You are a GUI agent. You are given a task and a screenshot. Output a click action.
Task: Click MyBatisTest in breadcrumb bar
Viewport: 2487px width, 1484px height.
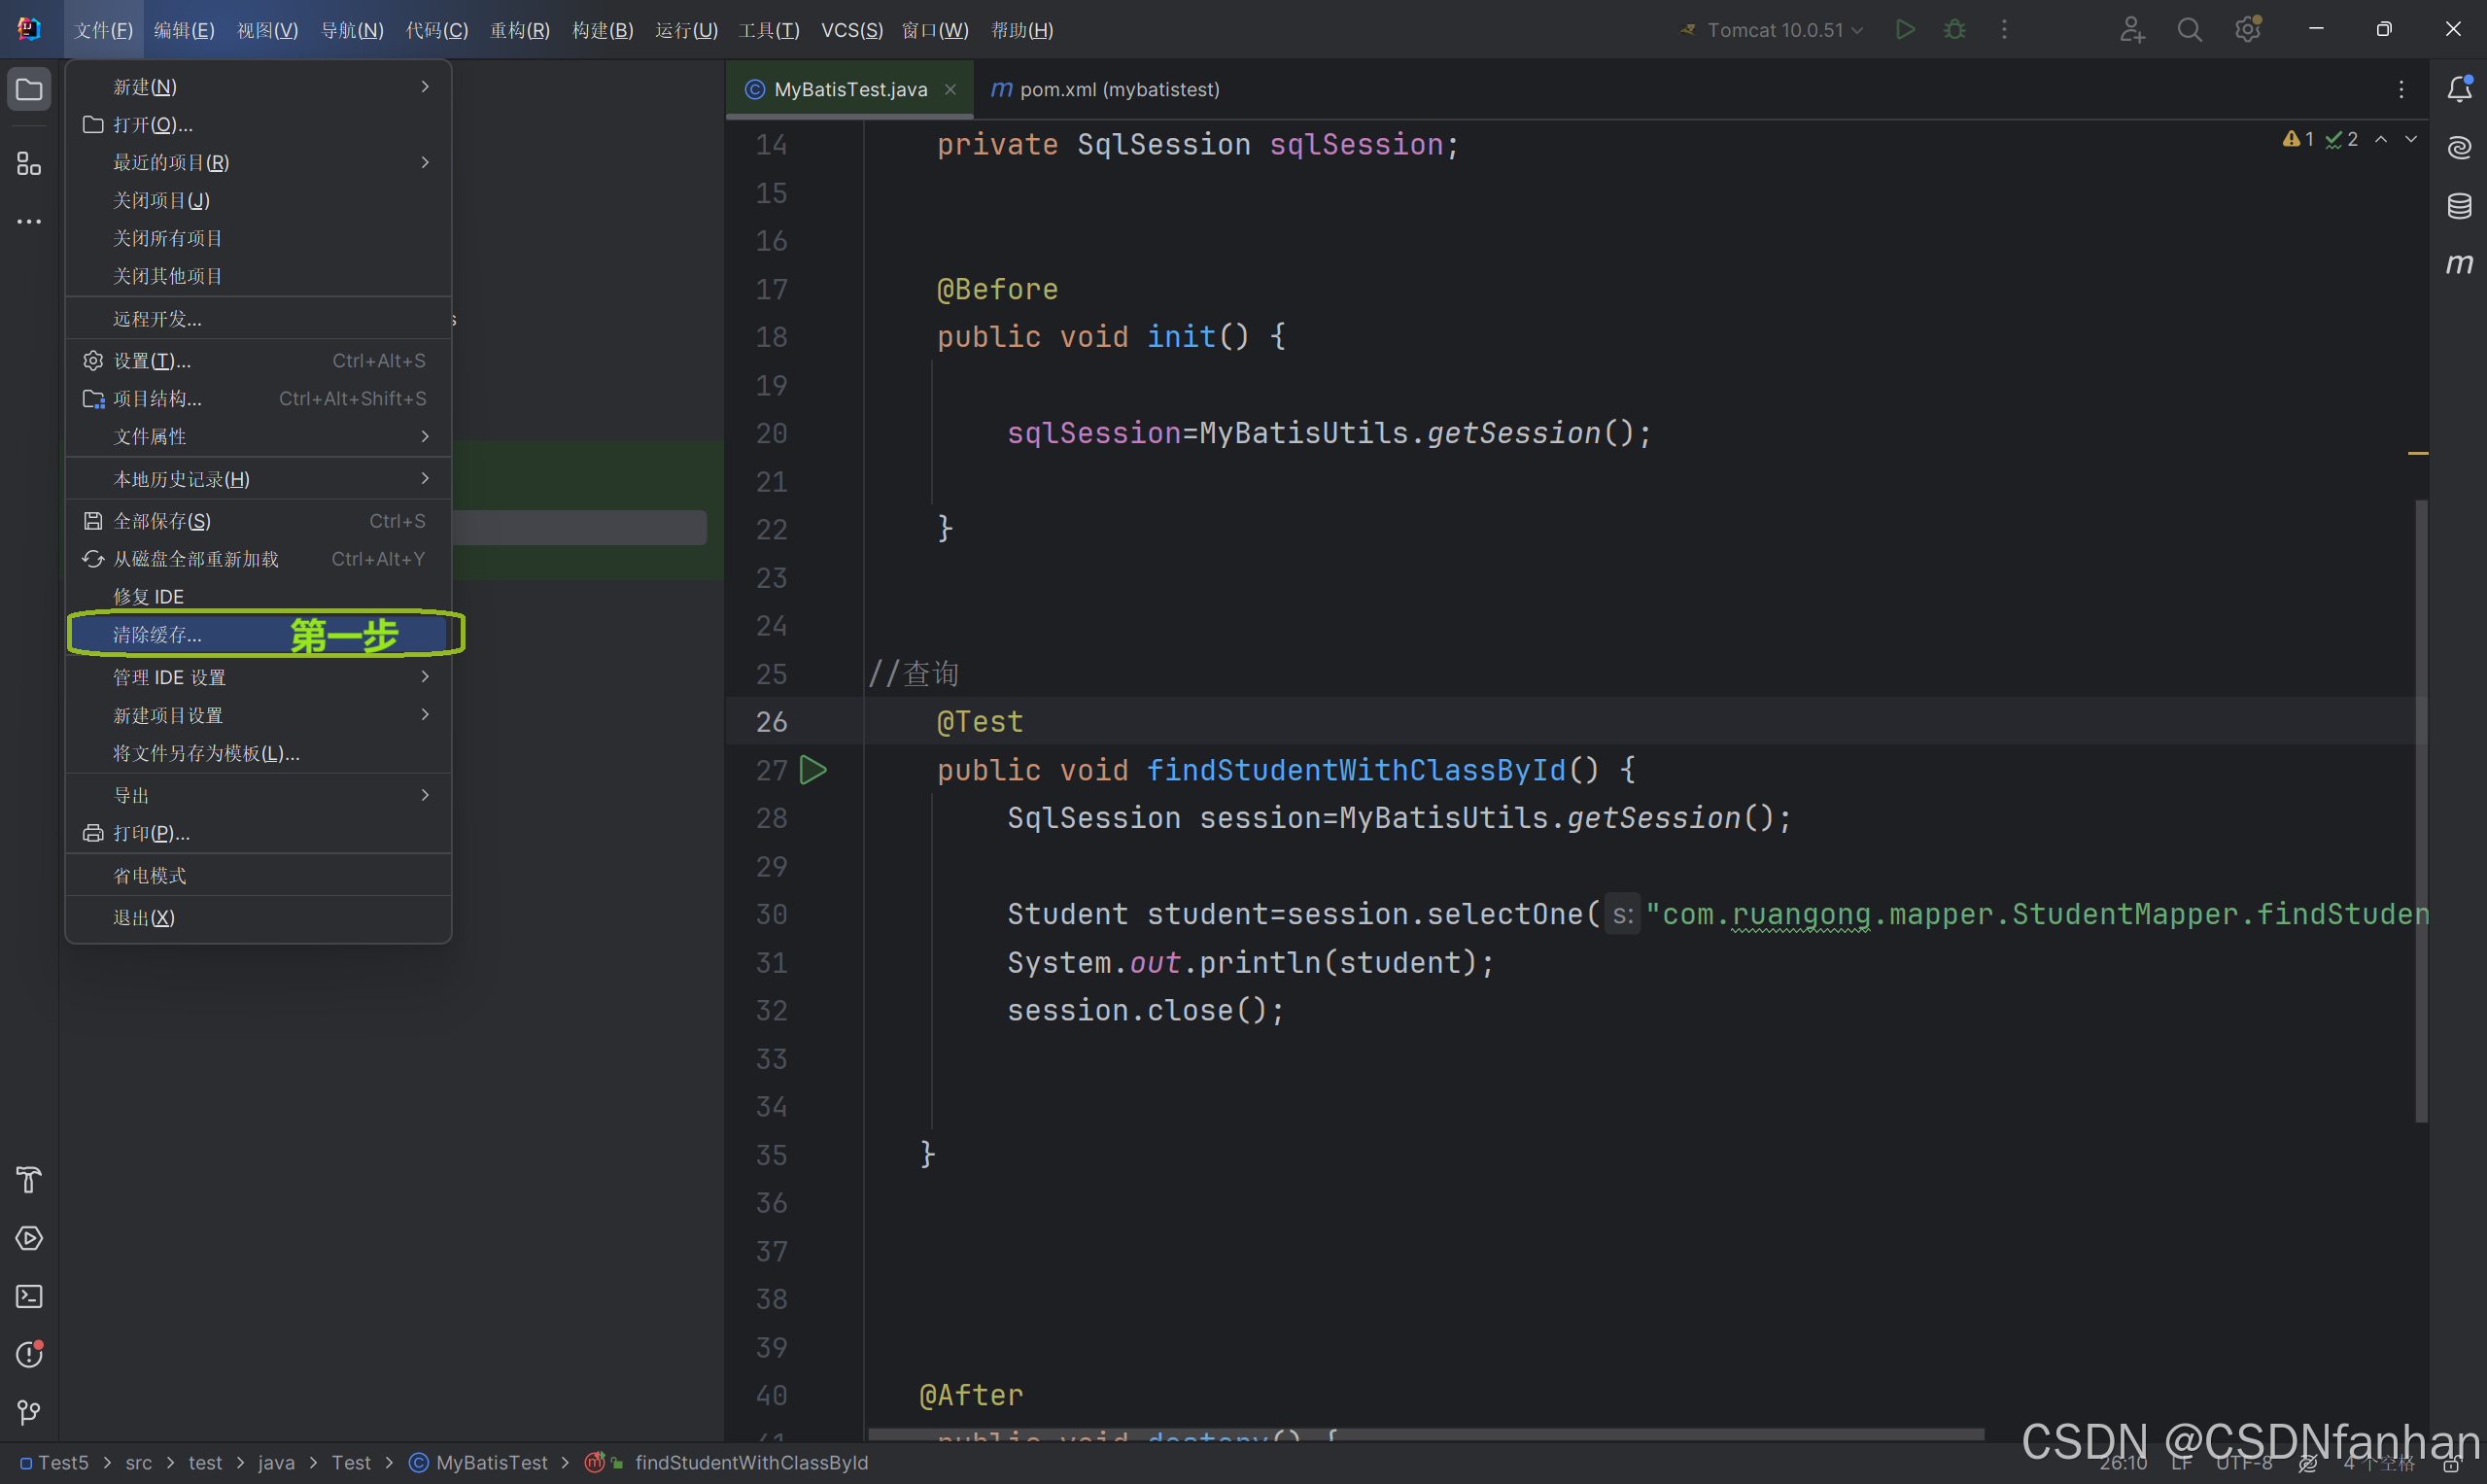490,1462
